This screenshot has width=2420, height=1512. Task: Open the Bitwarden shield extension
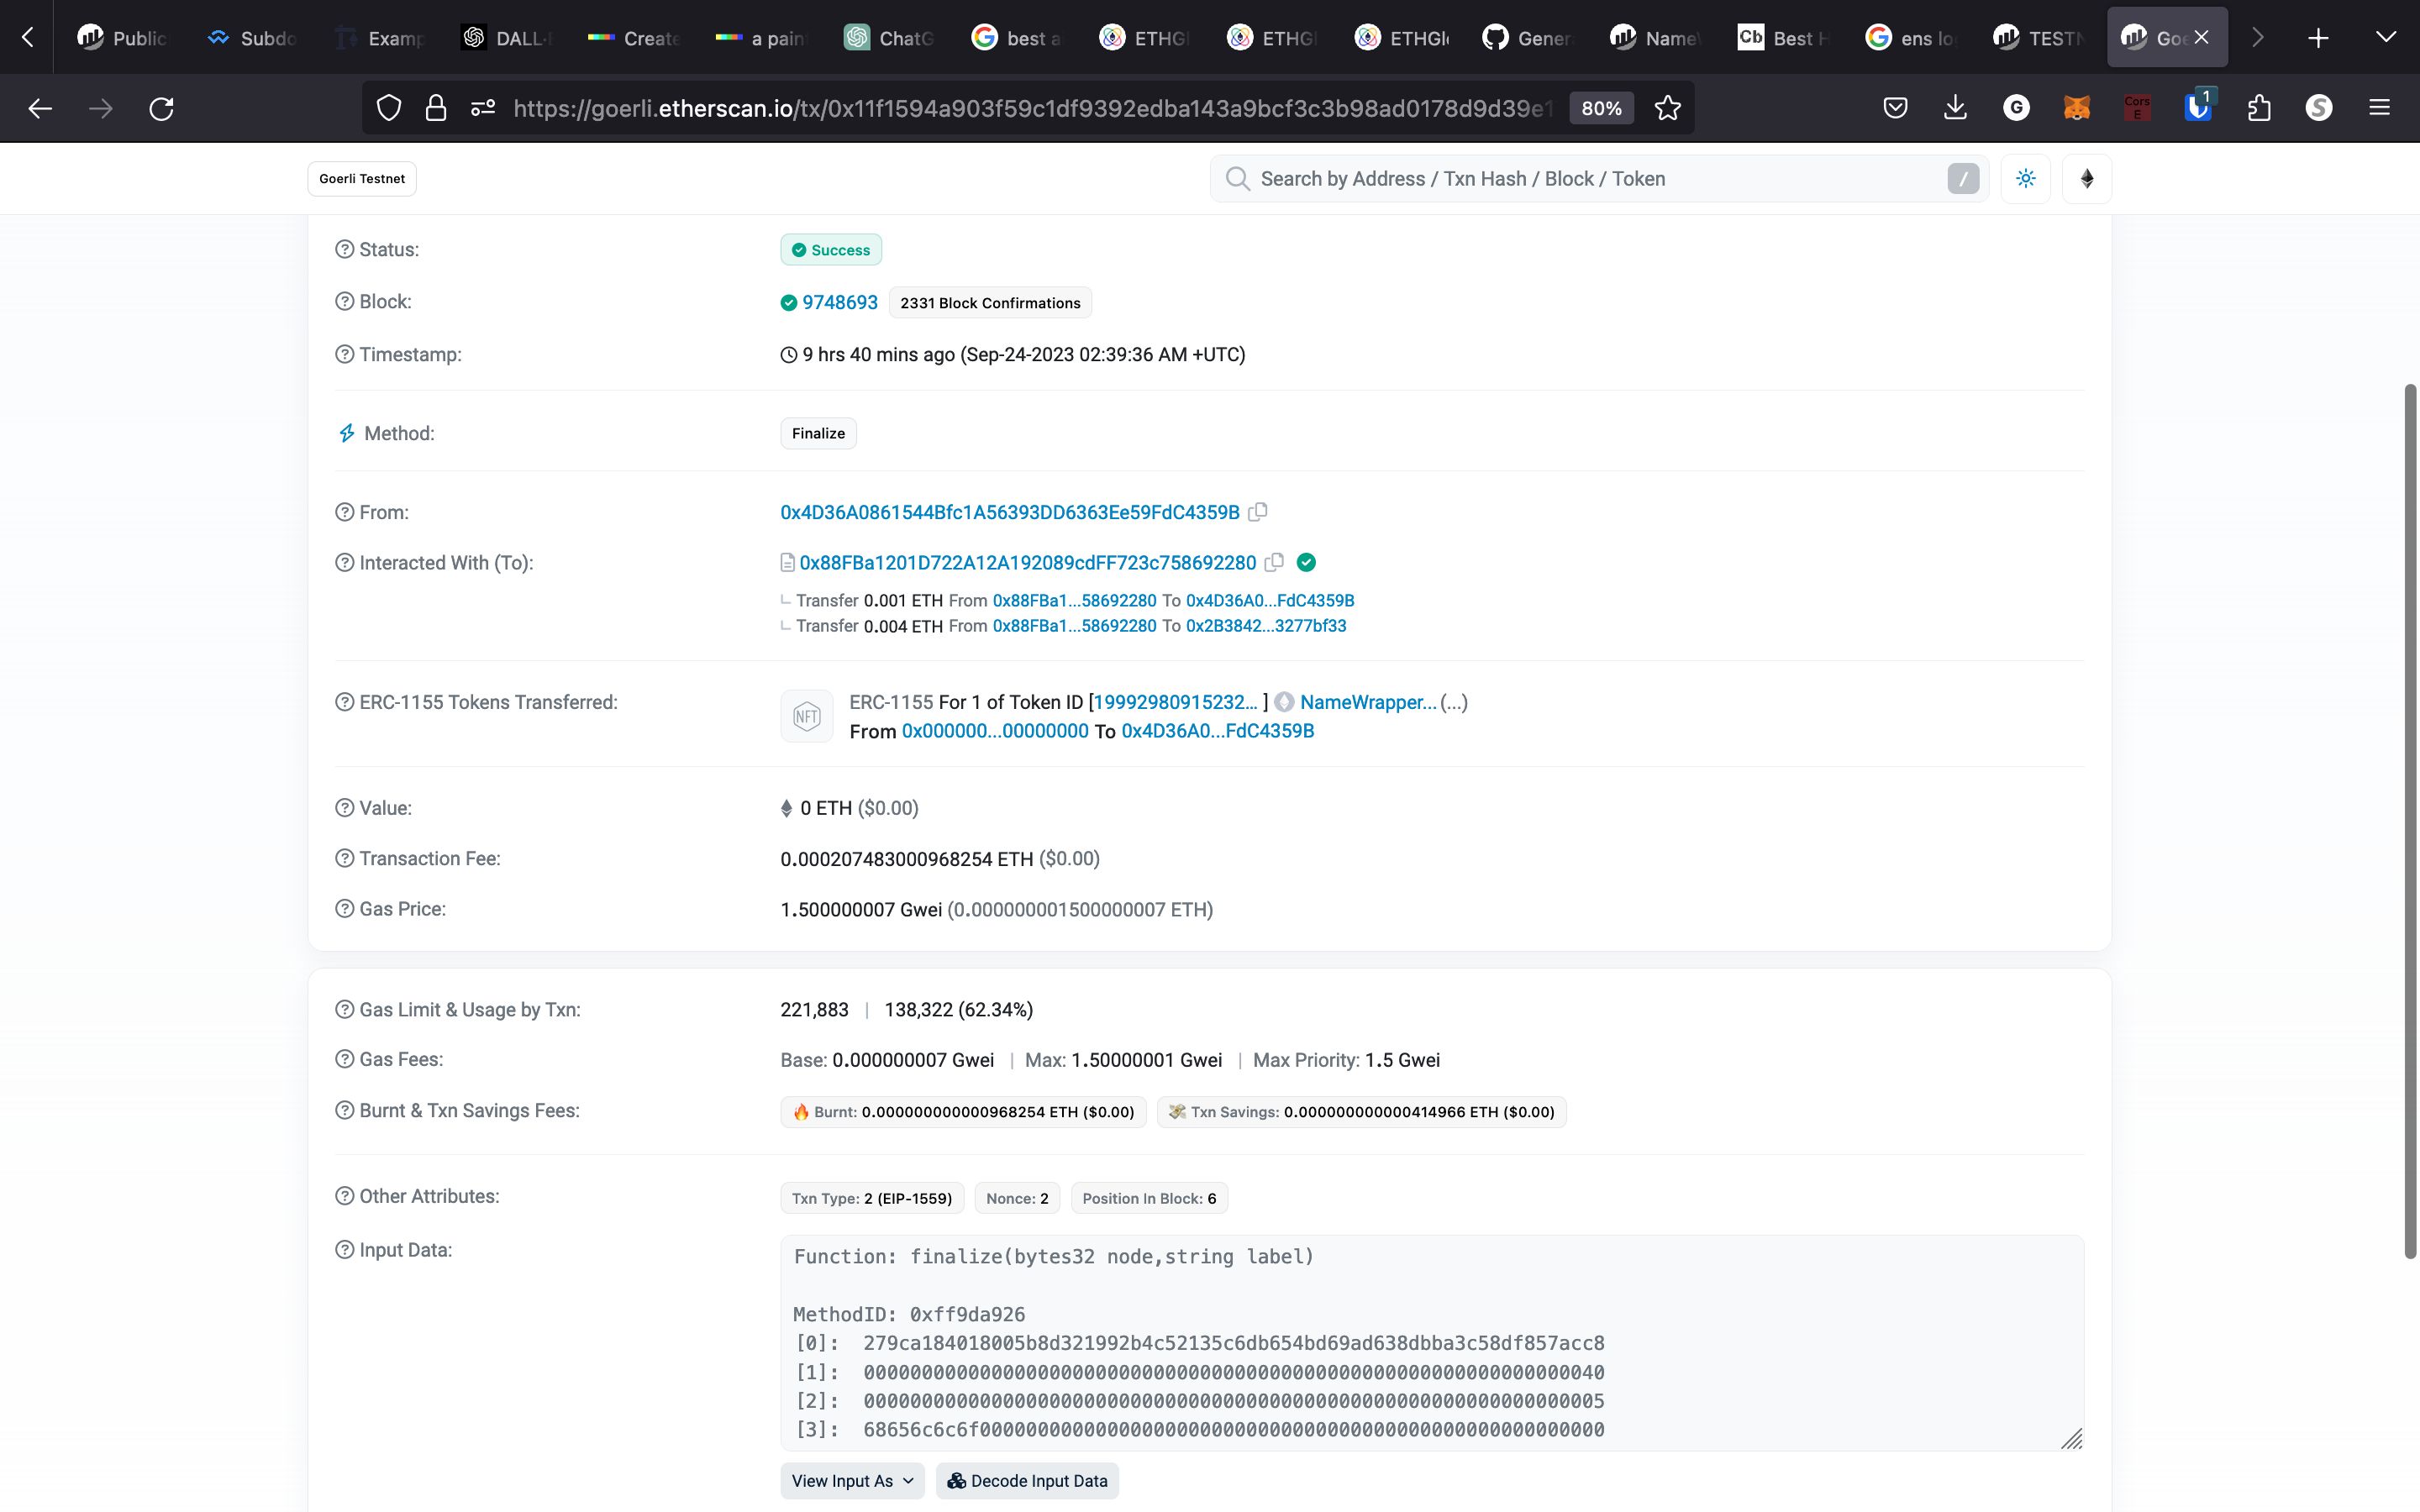tap(2197, 106)
